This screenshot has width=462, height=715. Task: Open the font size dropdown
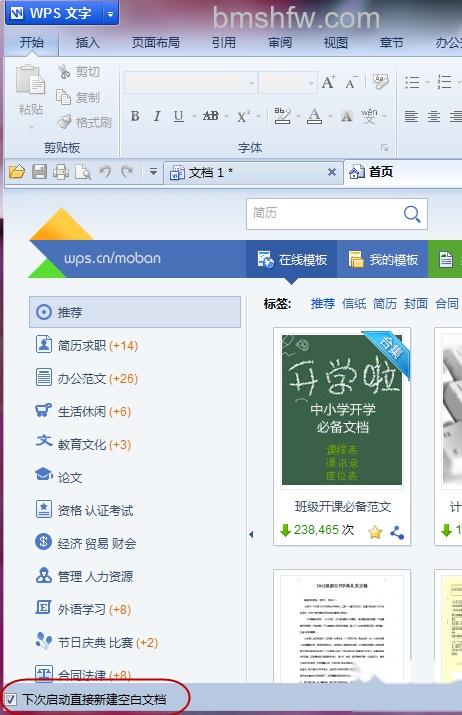pos(311,83)
